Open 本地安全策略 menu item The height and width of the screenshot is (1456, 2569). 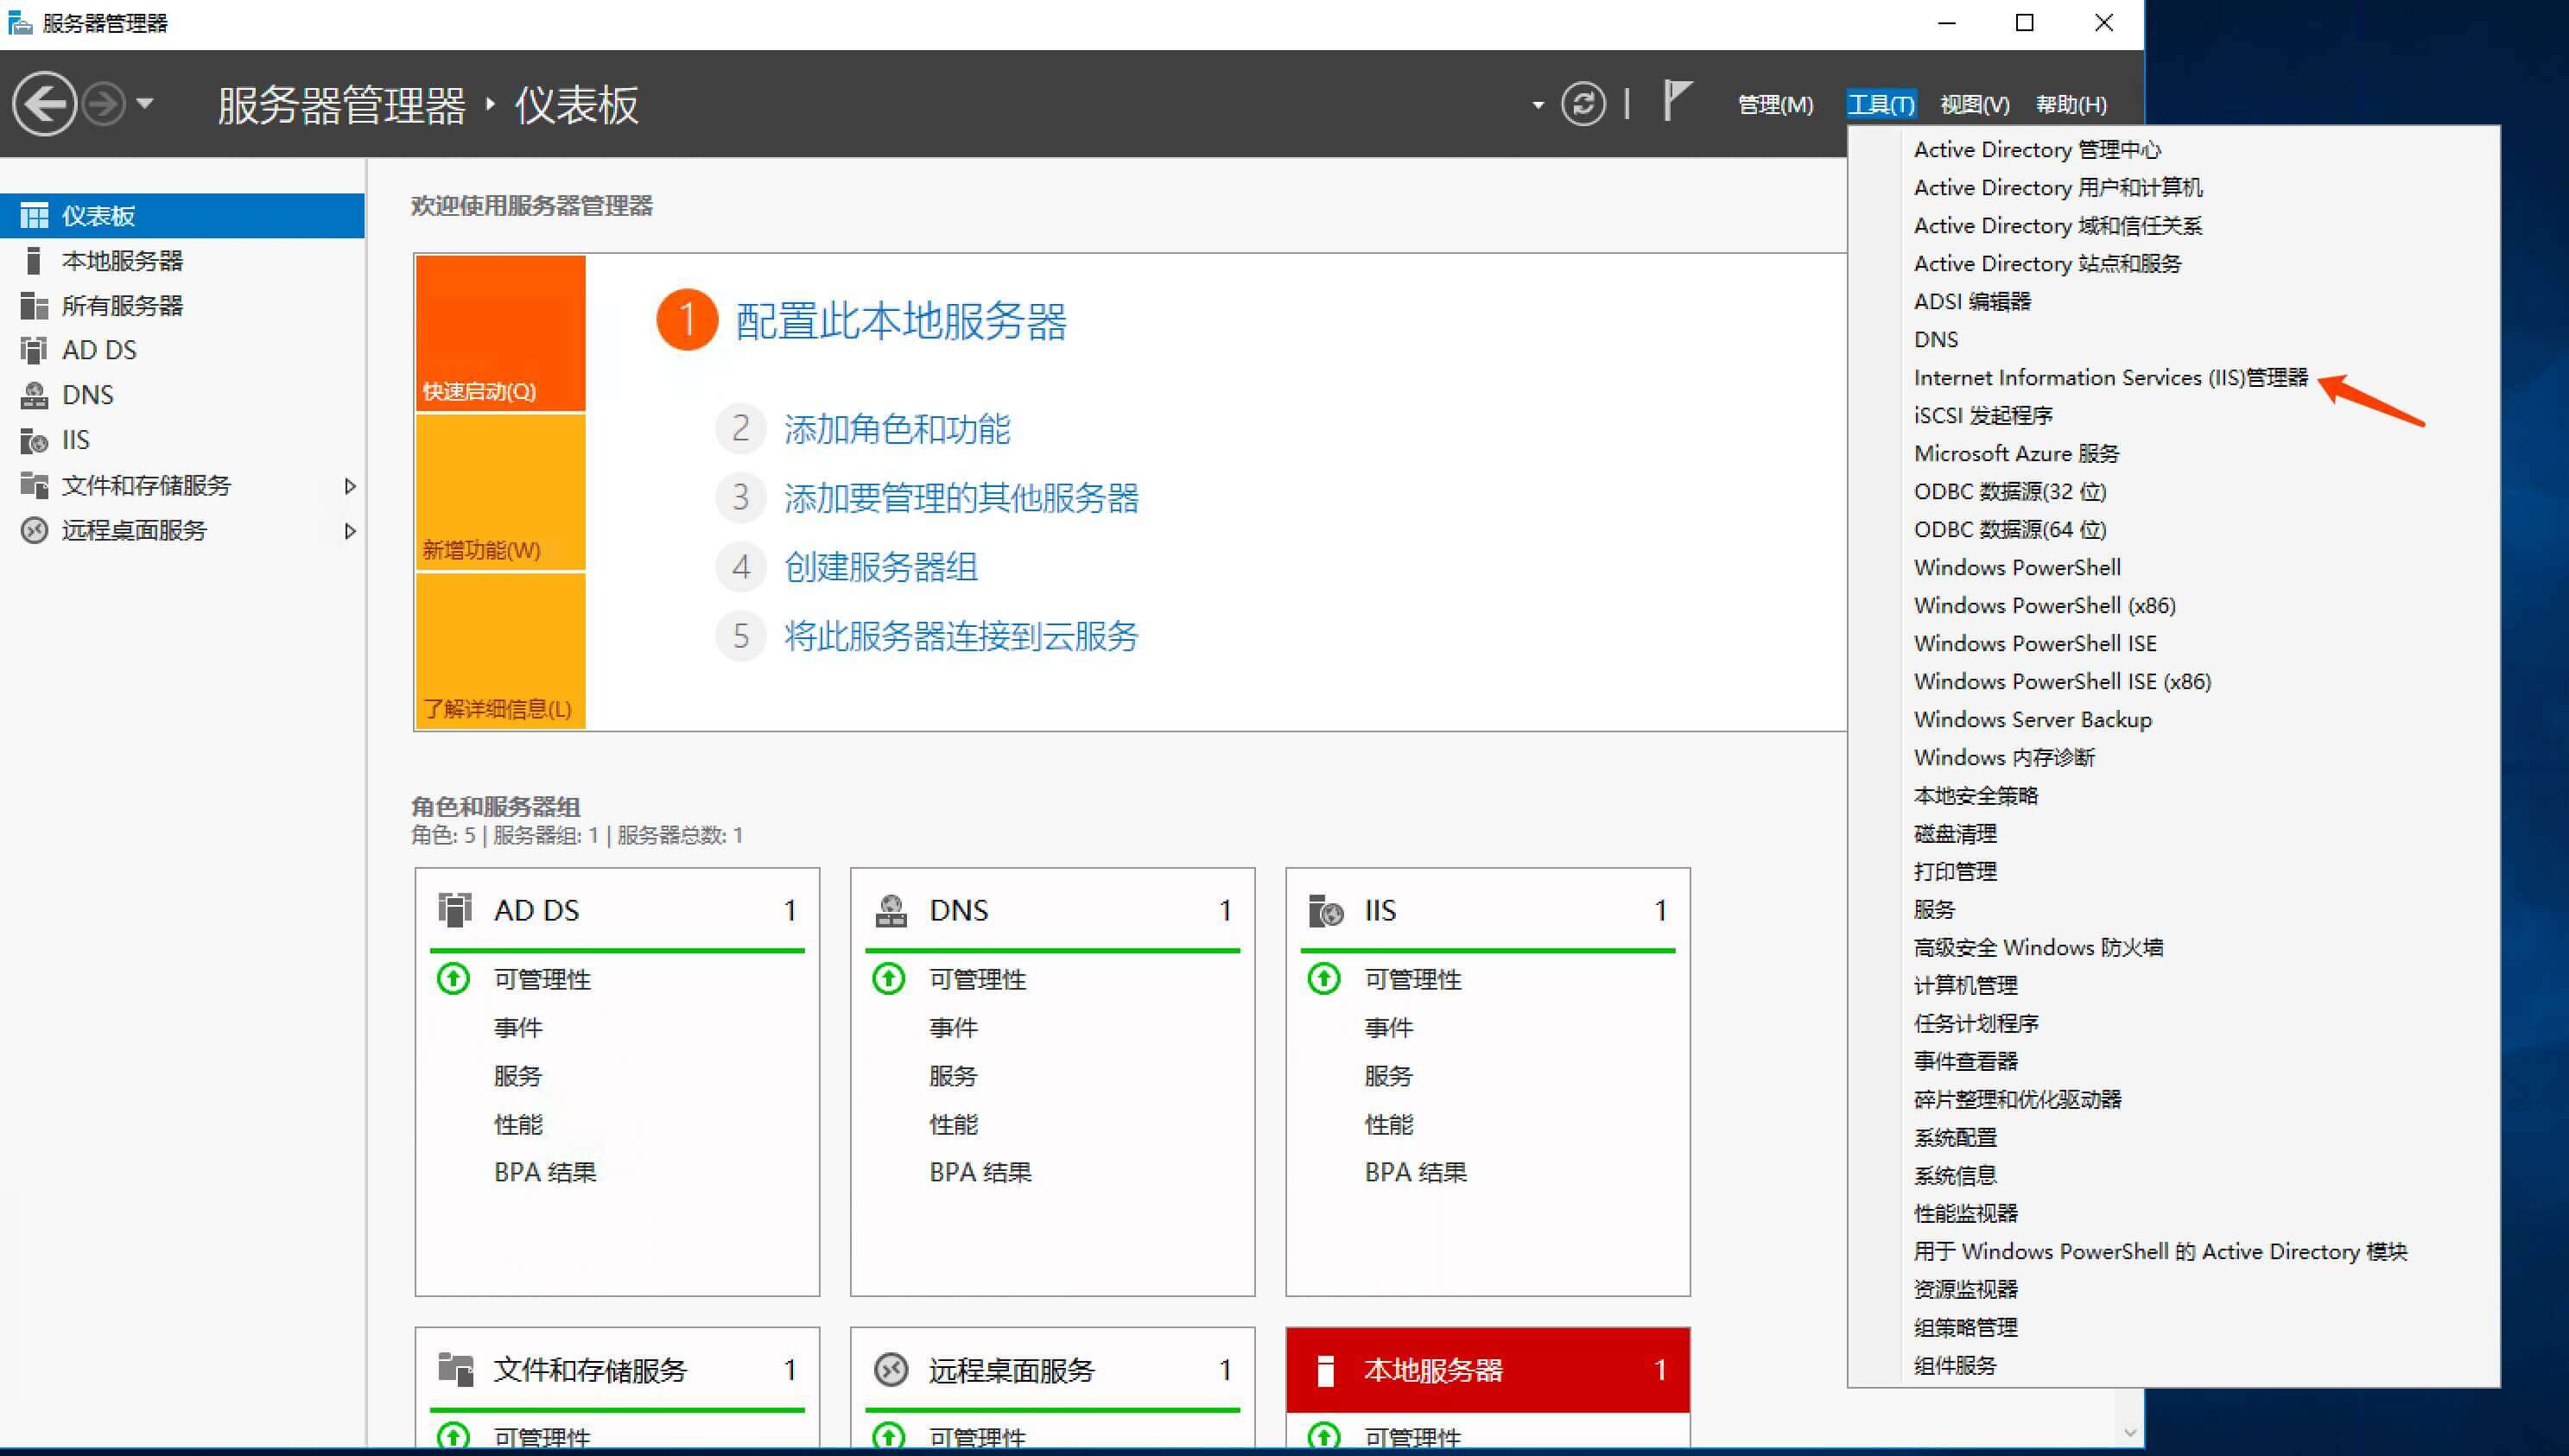[x=1976, y=795]
